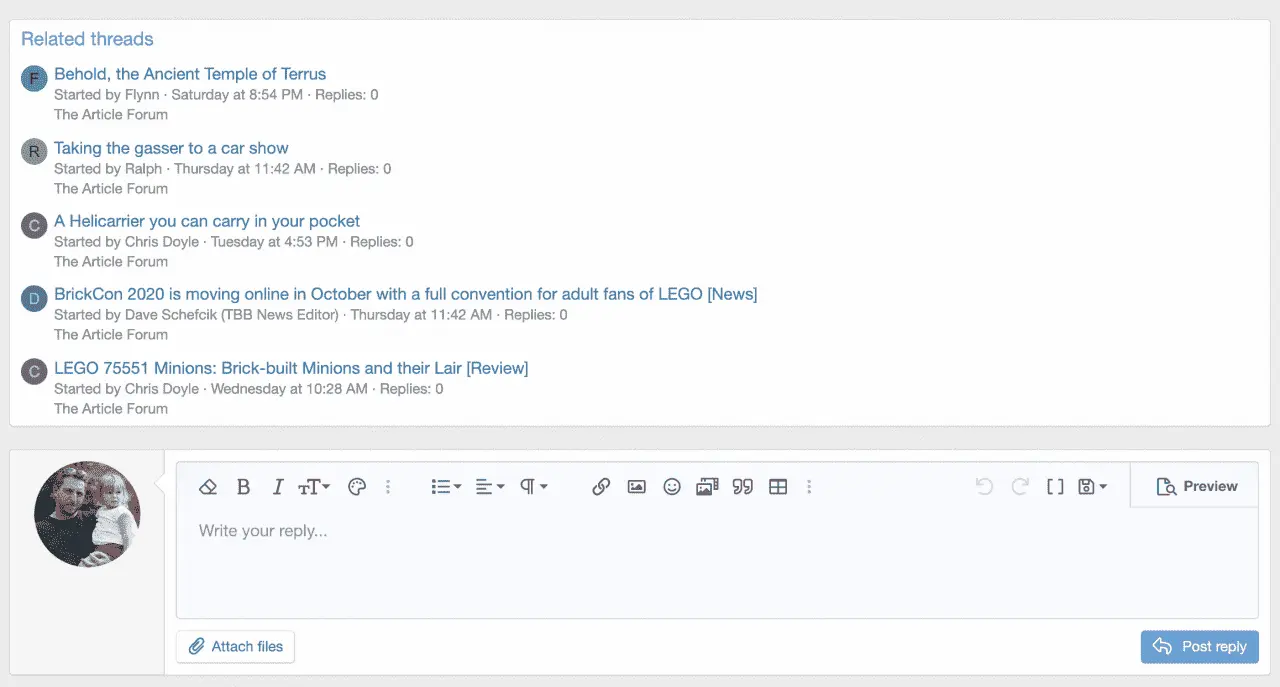The height and width of the screenshot is (687, 1280).
Task: Toggle bold formatting in the editor
Action: [x=243, y=487]
